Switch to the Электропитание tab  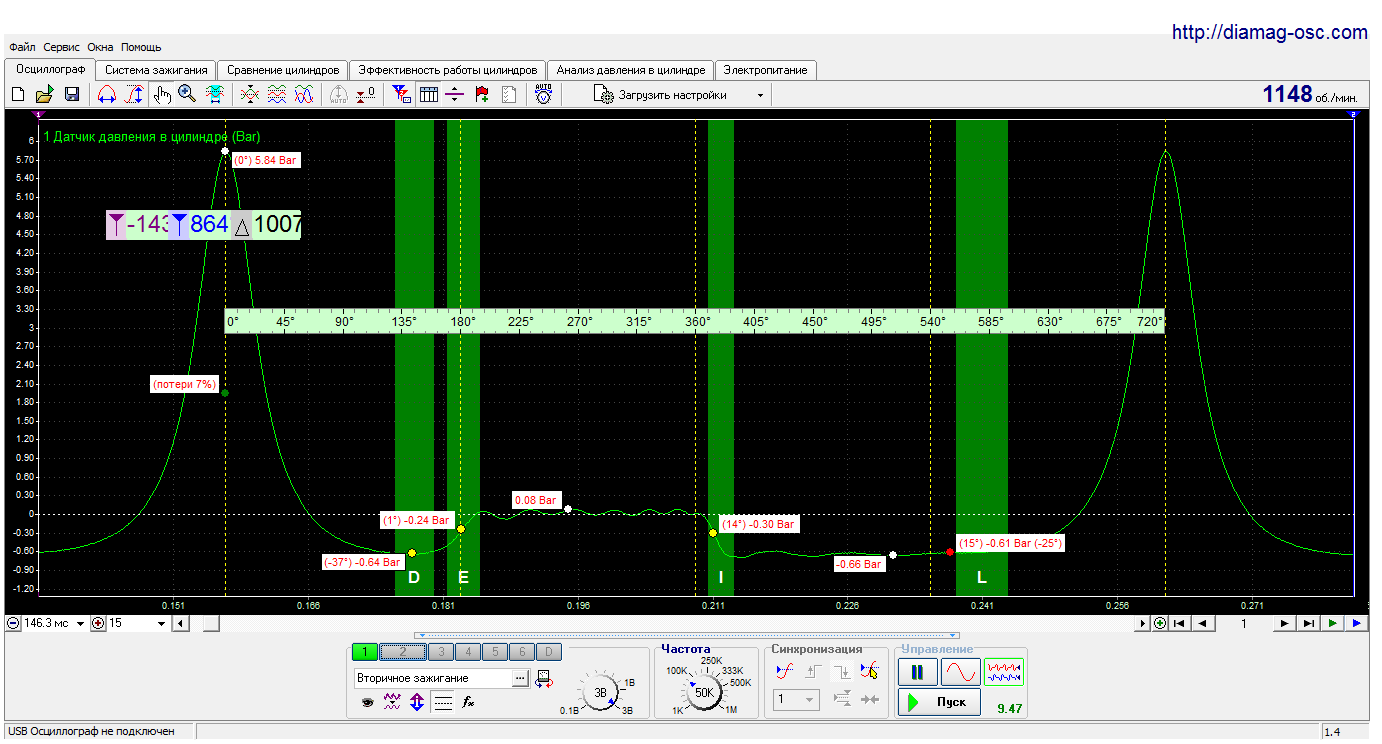(x=766, y=70)
